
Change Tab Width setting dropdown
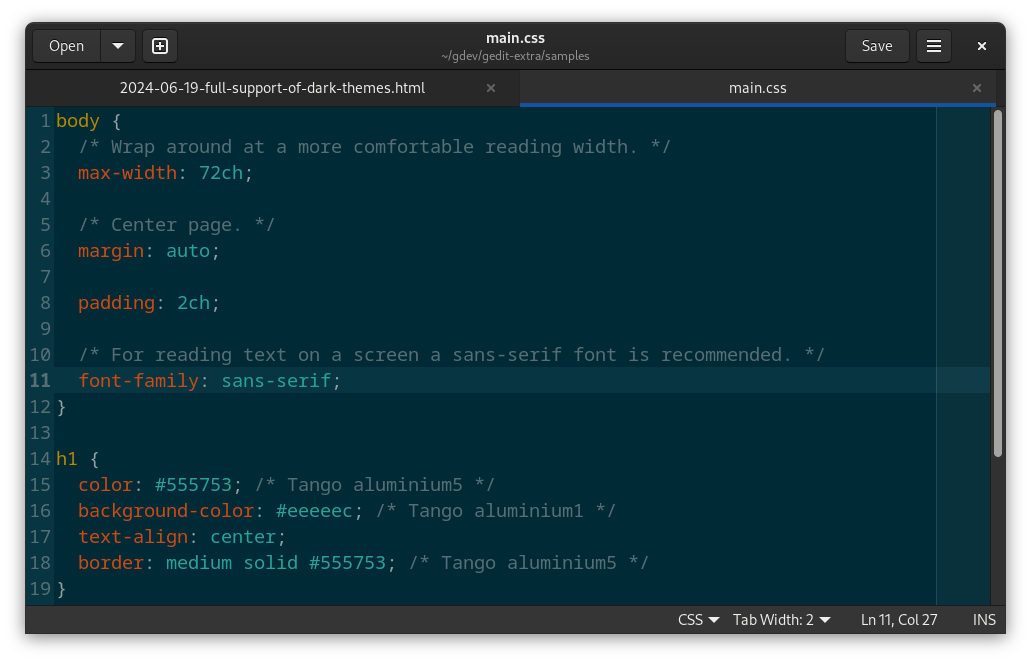click(x=782, y=620)
